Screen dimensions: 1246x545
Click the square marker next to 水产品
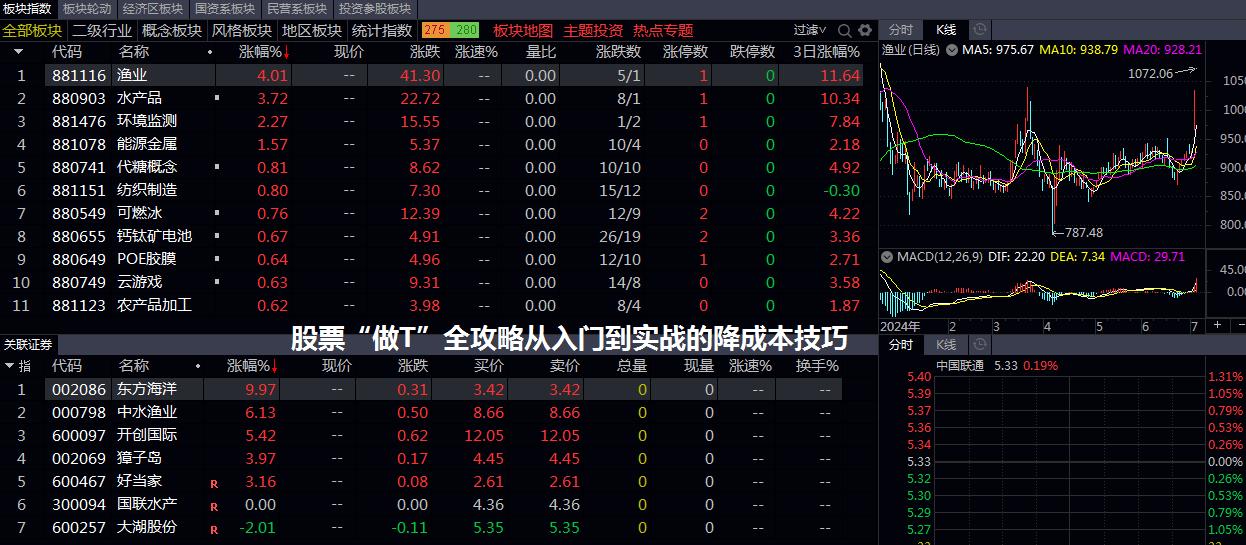click(216, 98)
